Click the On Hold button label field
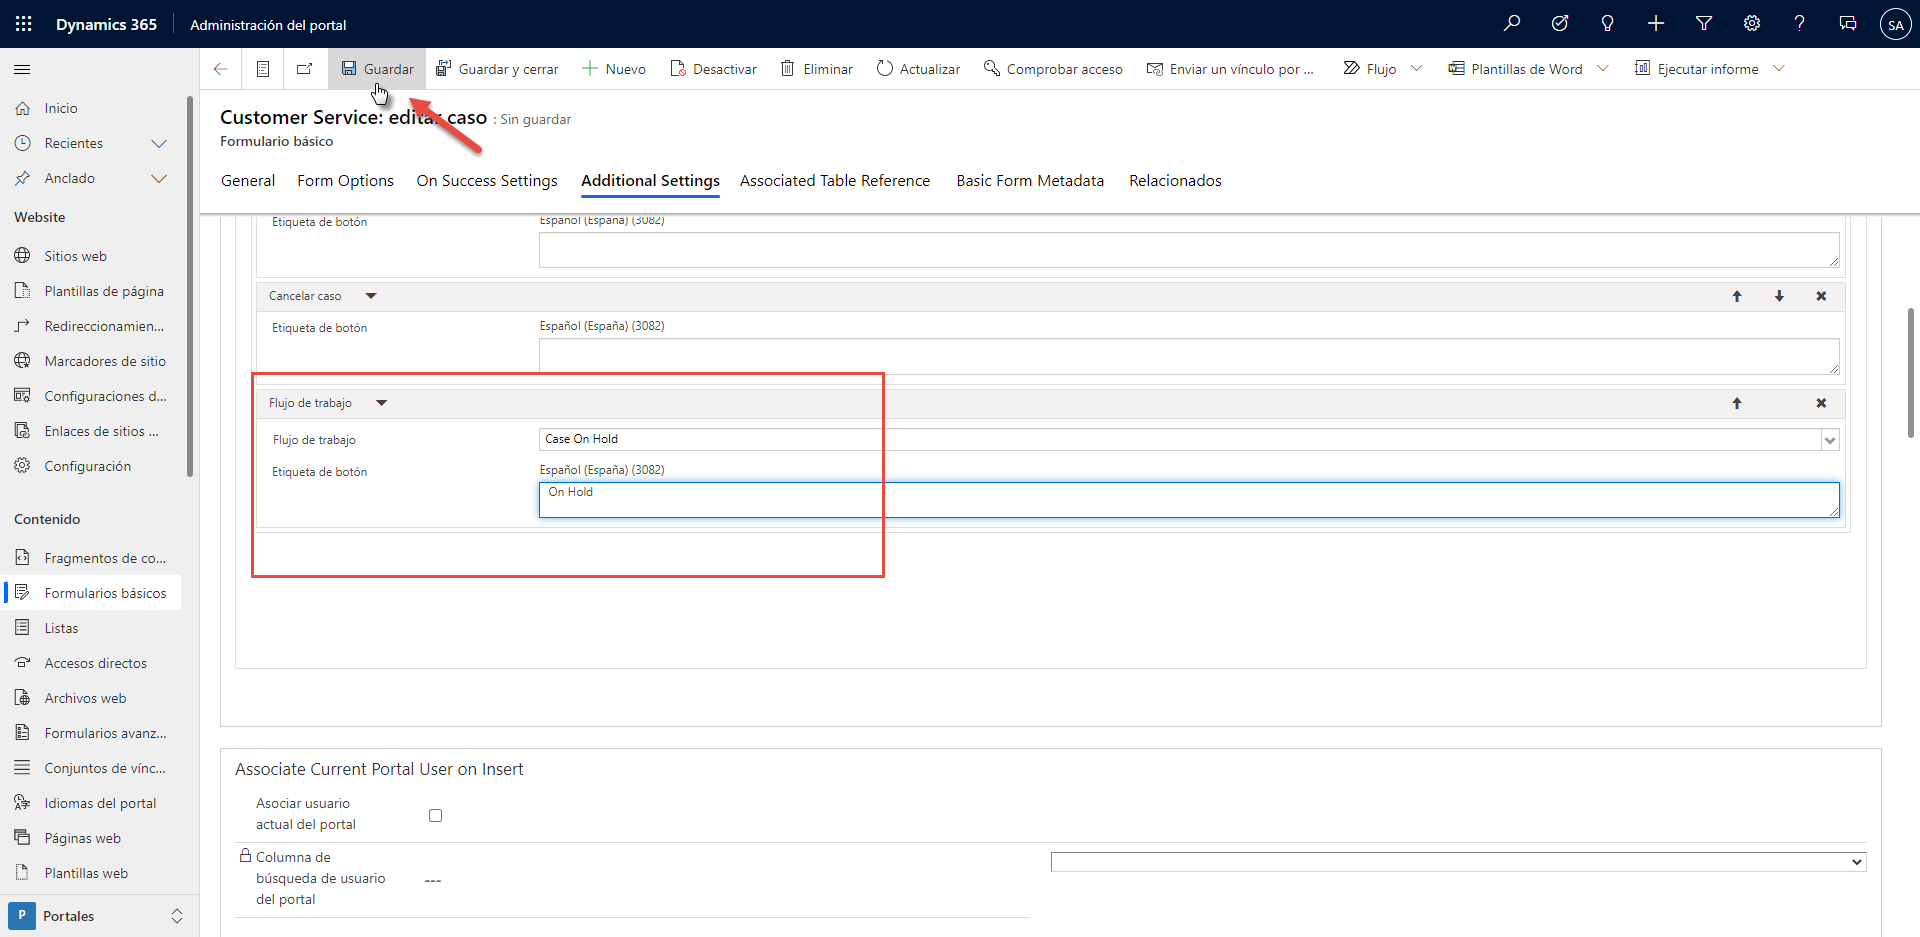This screenshot has width=1920, height=937. tap(1189, 500)
